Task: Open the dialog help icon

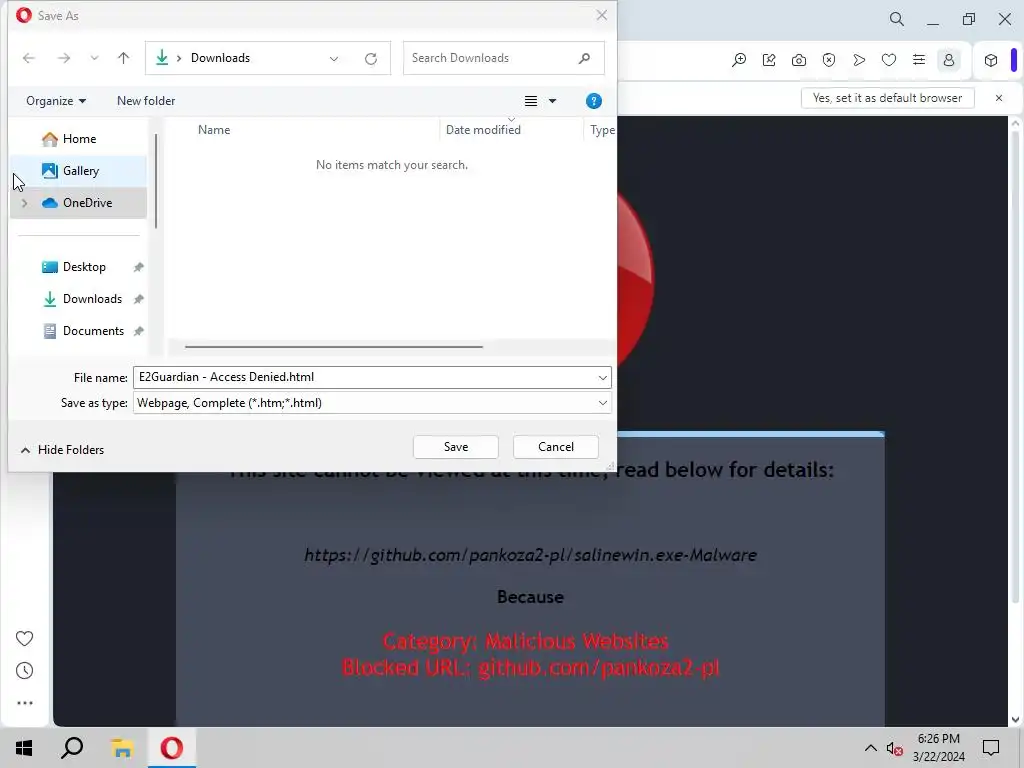Action: 593,101
